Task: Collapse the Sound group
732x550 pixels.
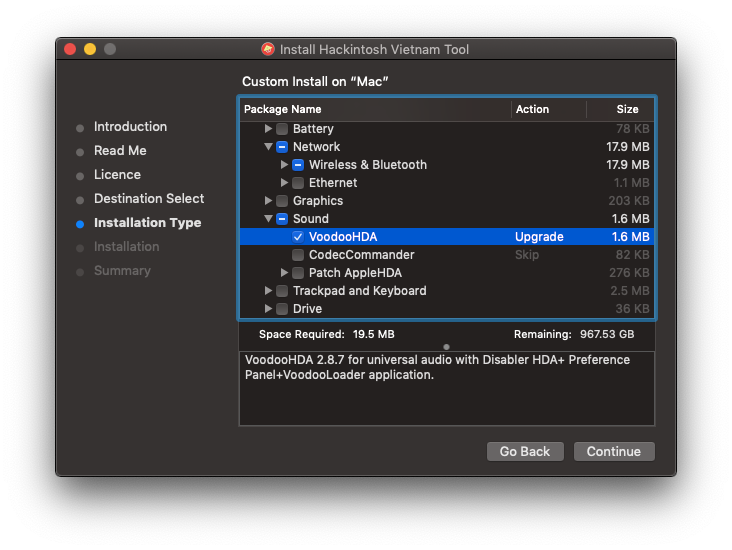Action: point(268,218)
